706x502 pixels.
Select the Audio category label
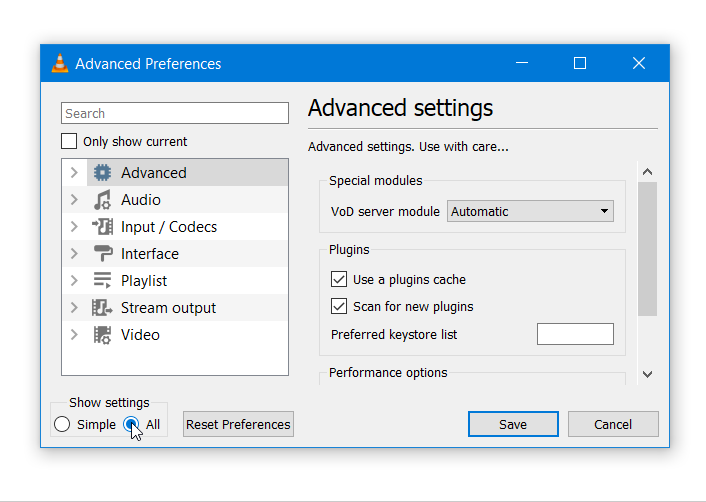(x=140, y=200)
